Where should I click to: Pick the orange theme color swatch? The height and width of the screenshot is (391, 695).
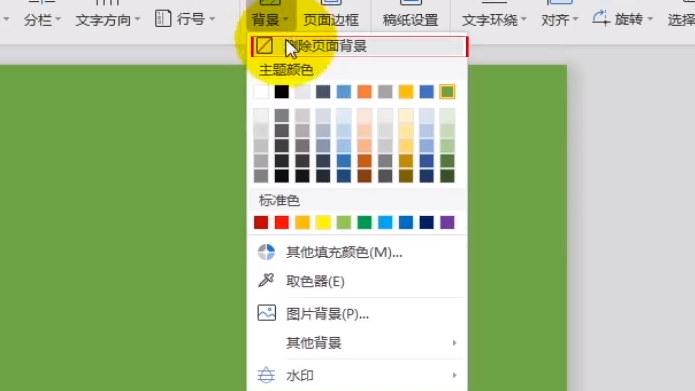coord(364,92)
